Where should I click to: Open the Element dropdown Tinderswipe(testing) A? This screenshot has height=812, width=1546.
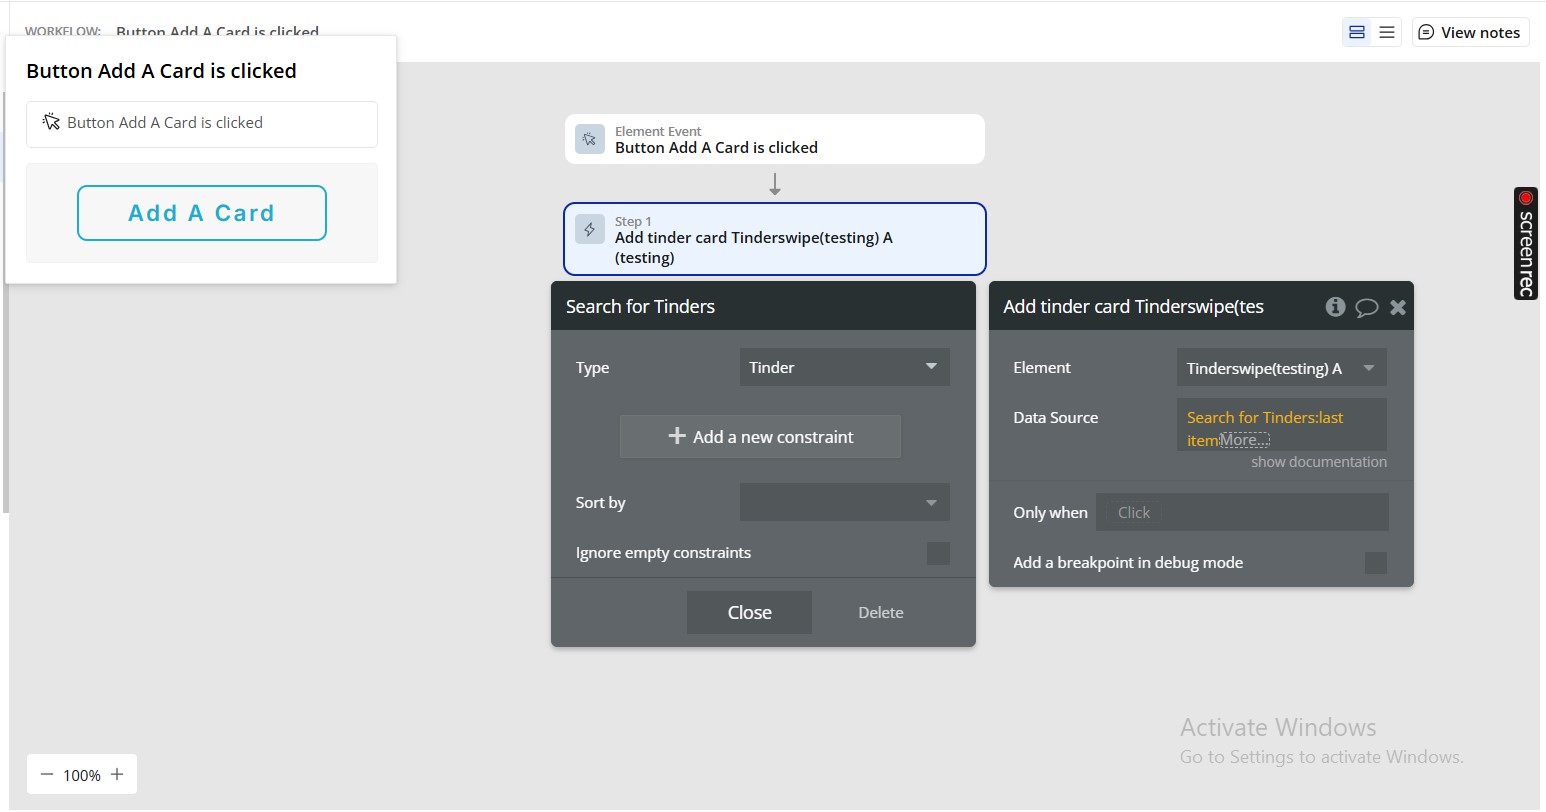pyautogui.click(x=1281, y=368)
